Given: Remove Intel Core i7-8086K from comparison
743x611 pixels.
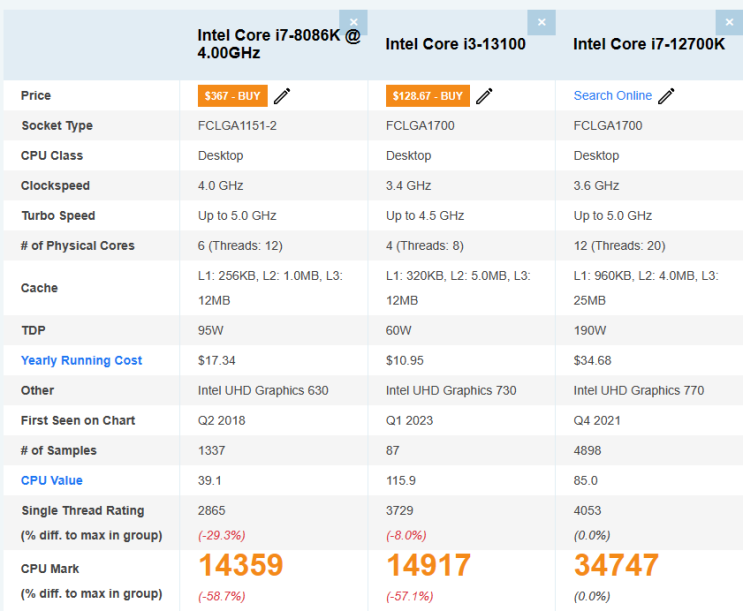Looking at the screenshot, I should [x=353, y=22].
